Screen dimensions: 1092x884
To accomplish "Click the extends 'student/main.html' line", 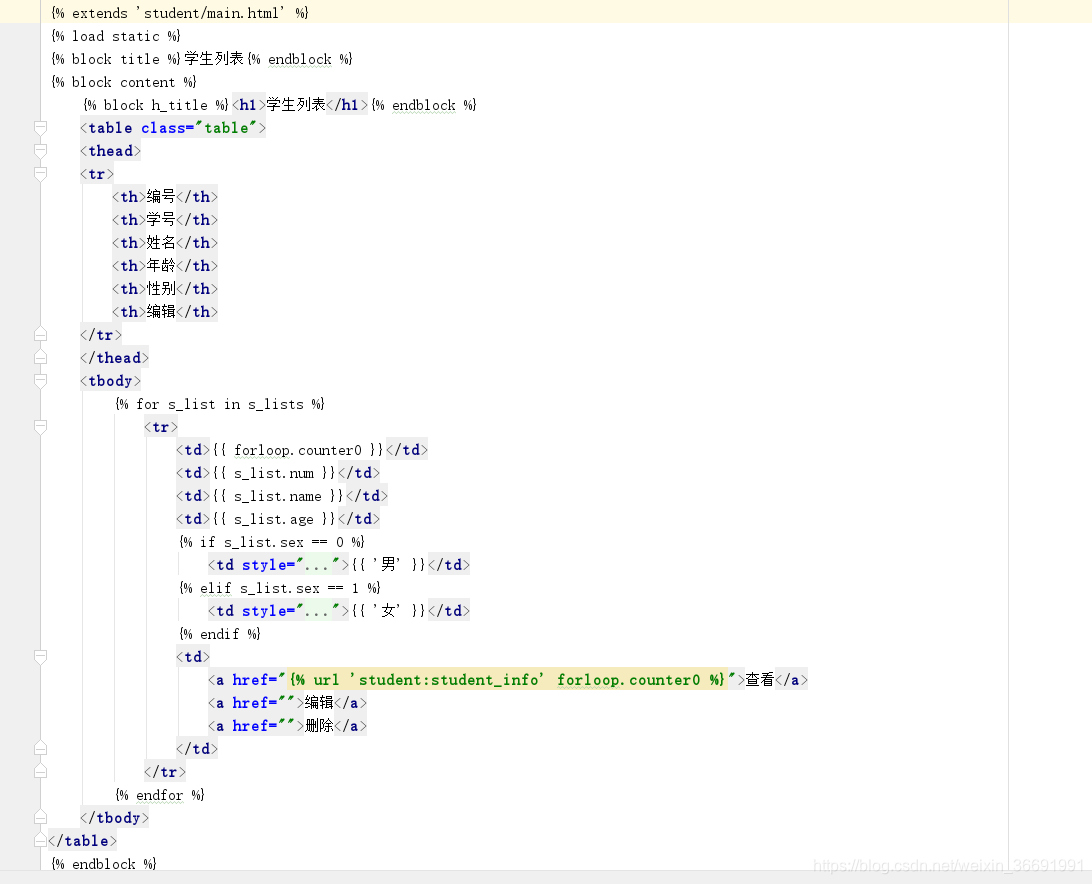I will pos(180,13).
